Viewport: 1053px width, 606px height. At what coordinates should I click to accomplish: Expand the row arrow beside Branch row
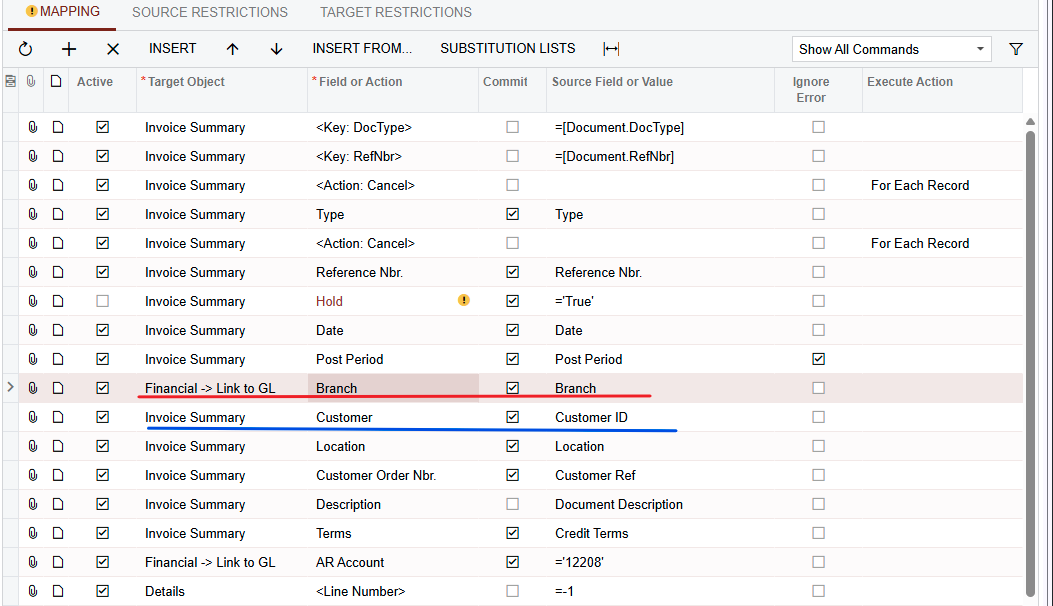tap(10, 387)
